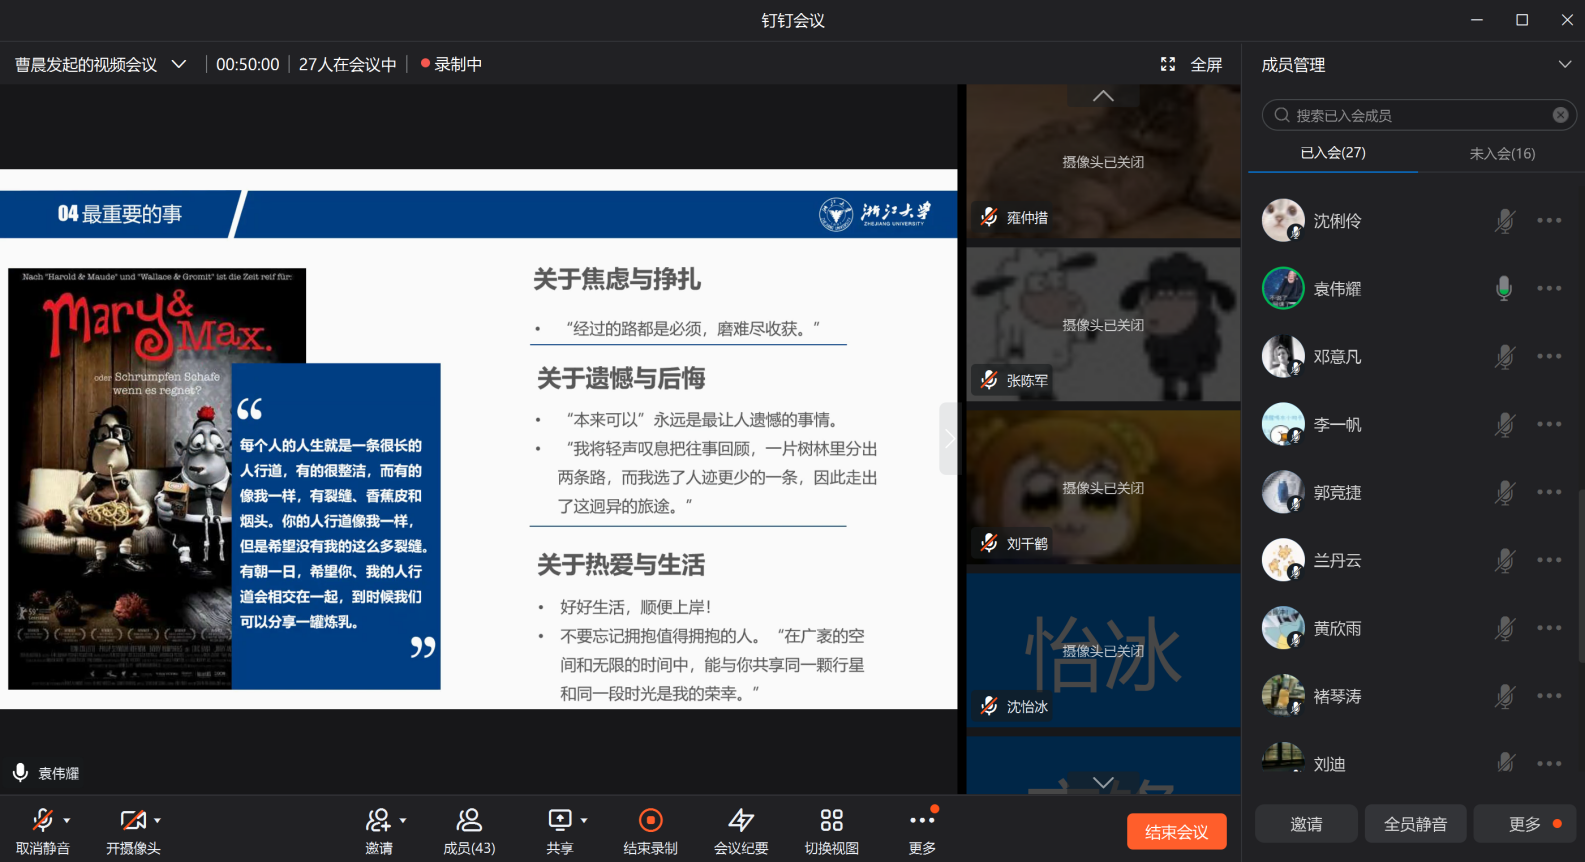Click 结束会议 end meeting button
Screen dimensions: 1585x862
[1176, 832]
